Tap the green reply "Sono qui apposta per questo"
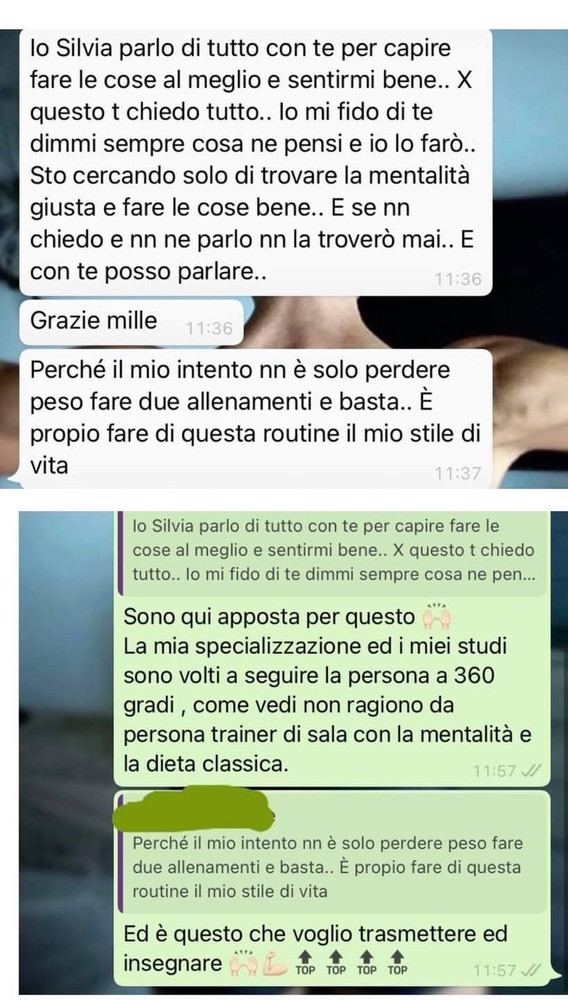The width and height of the screenshot is (568, 1000). 331,689
